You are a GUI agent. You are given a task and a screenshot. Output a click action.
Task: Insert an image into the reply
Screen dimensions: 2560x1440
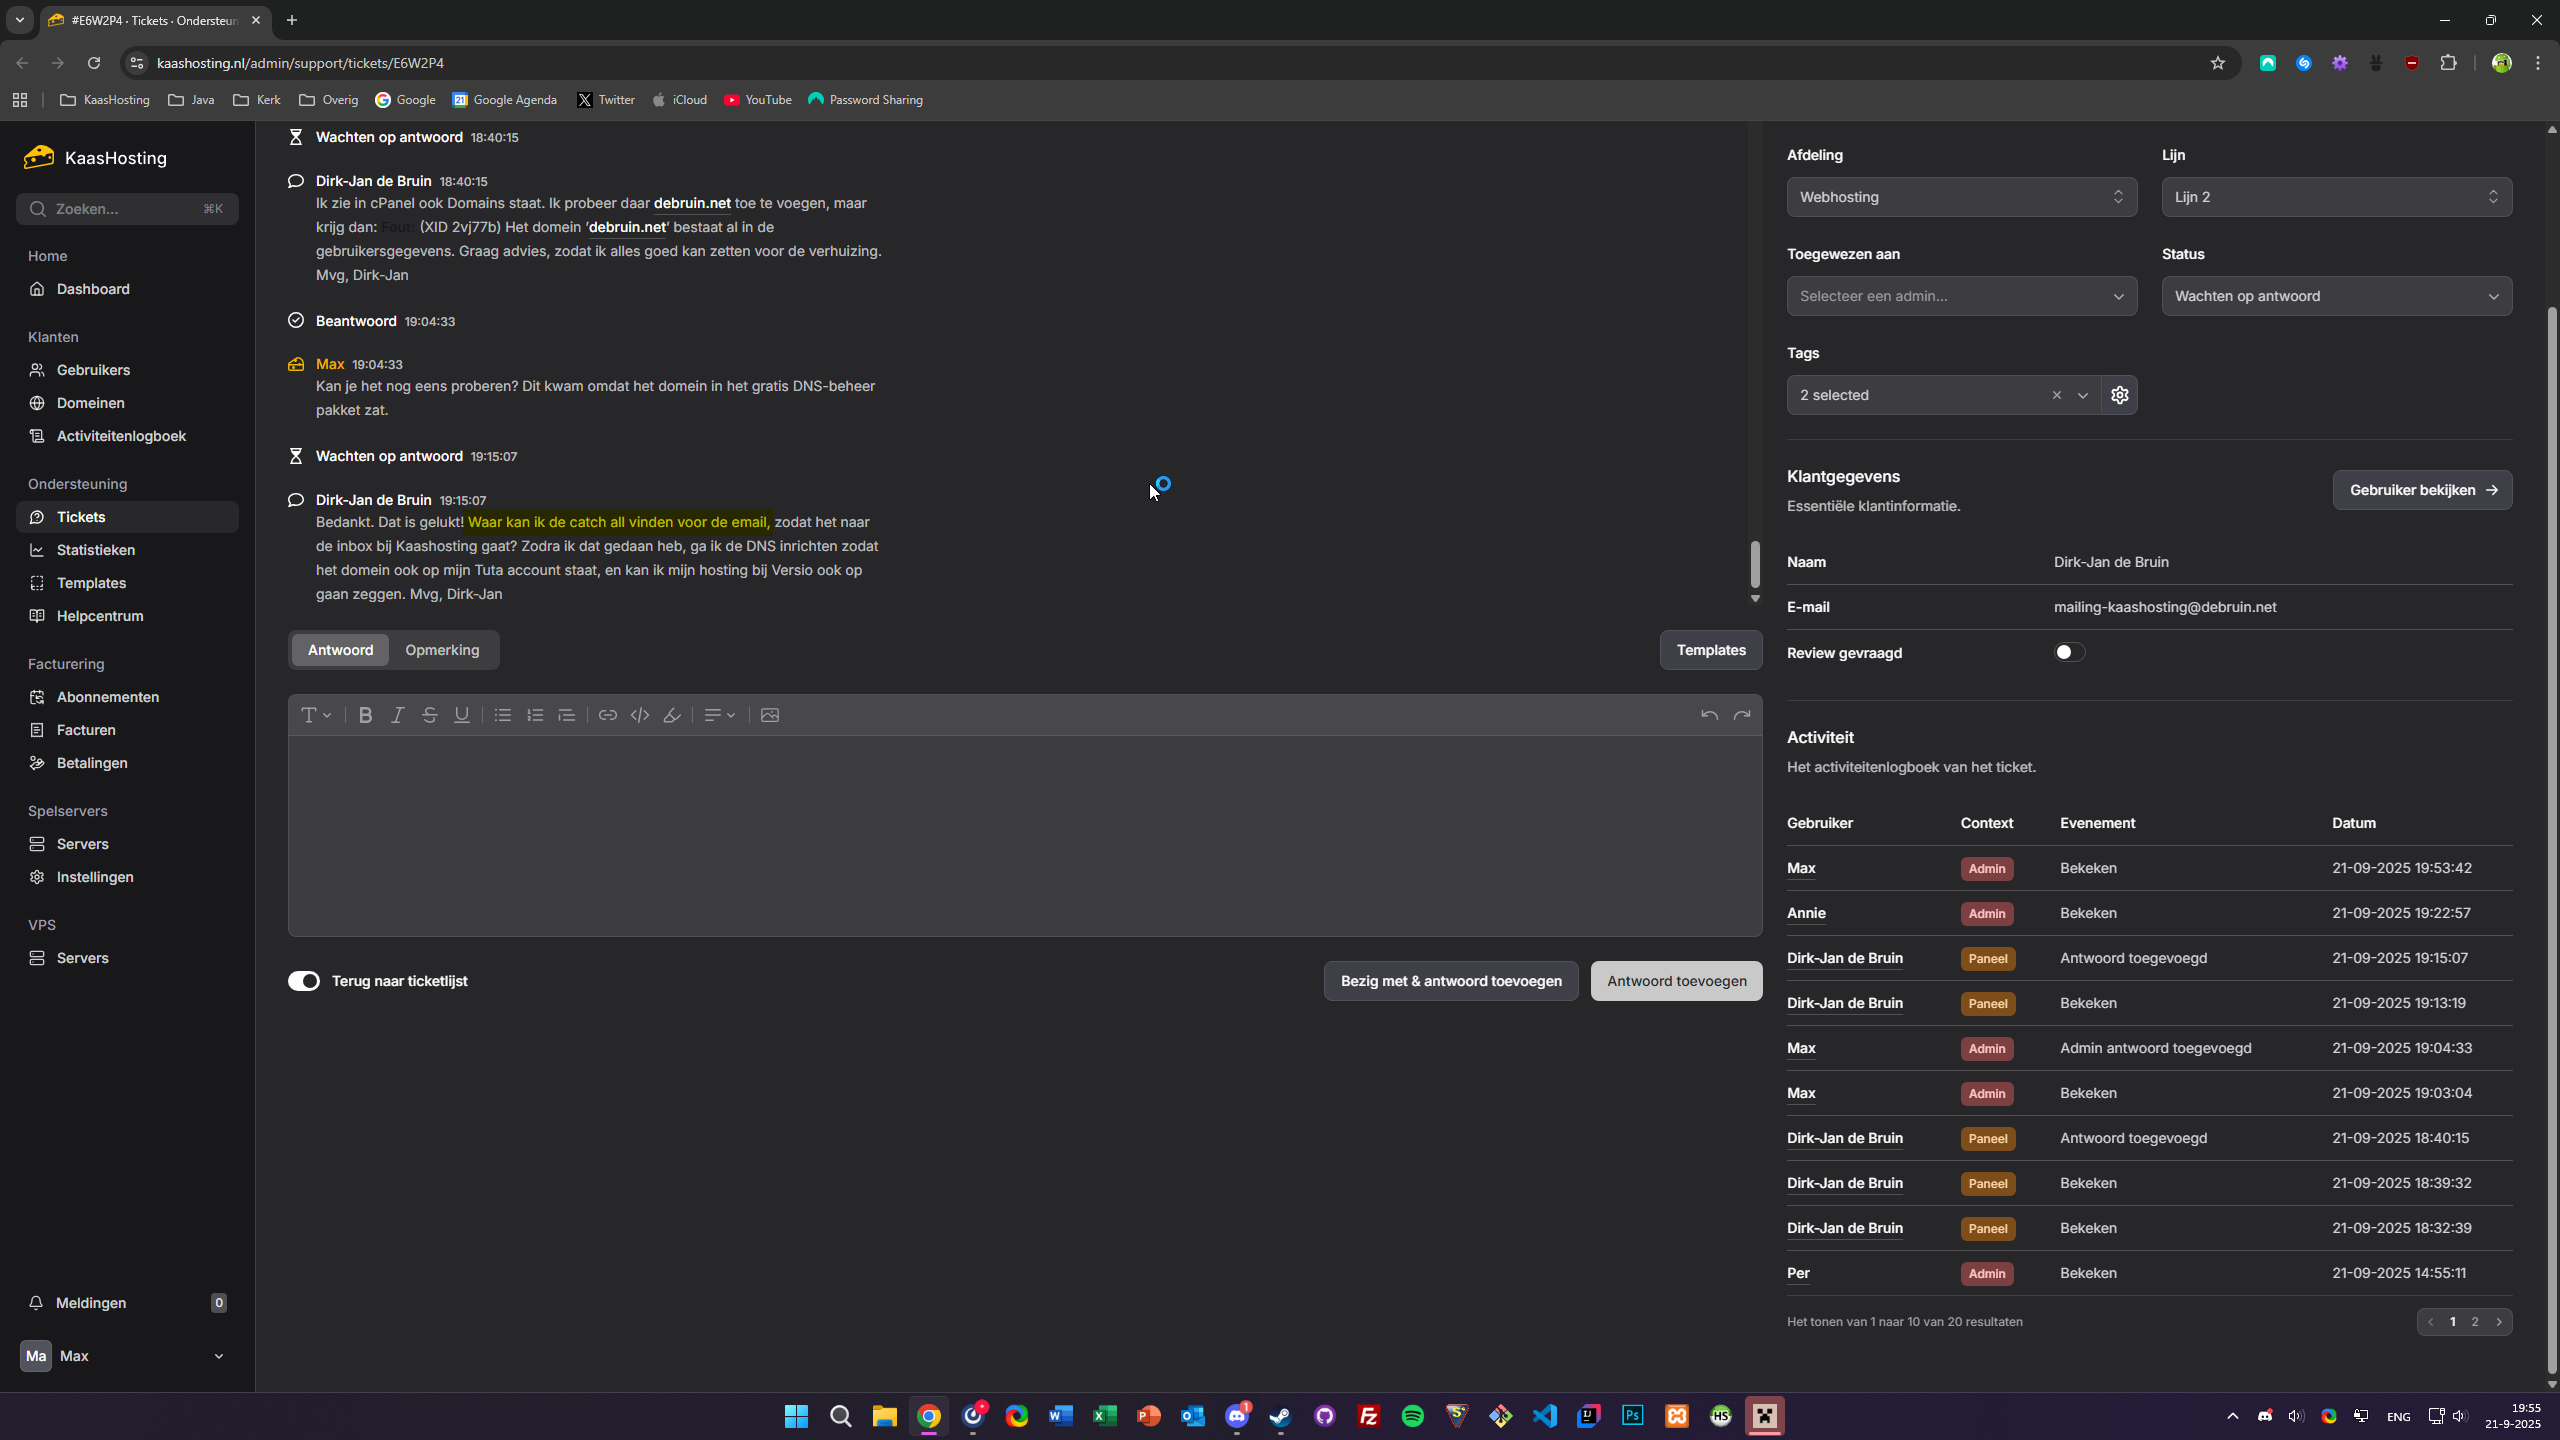(770, 715)
